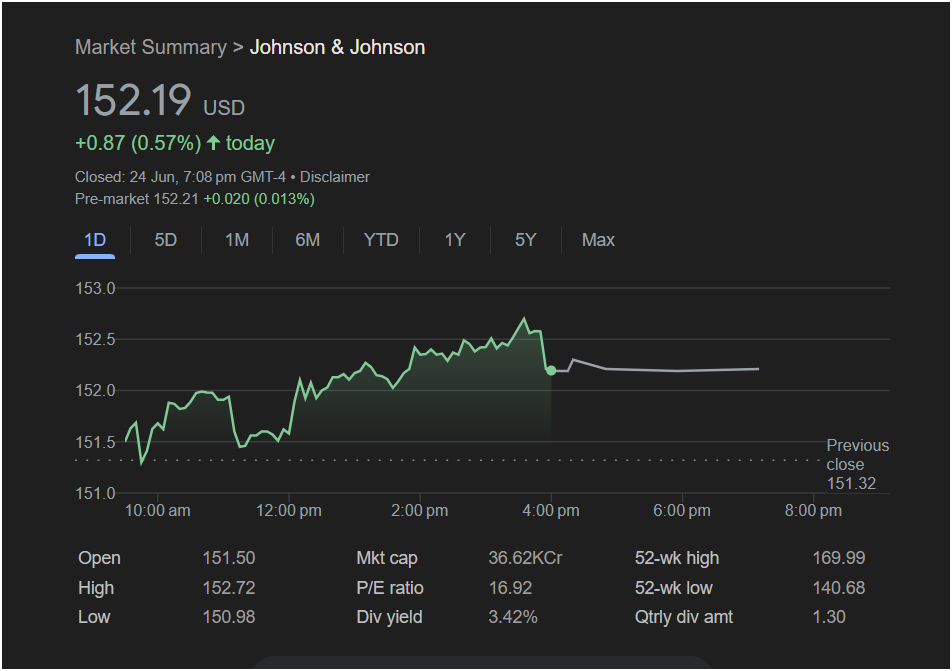Screen dimensions: 952x671
Task: Select the YTD tab
Action: click(x=381, y=240)
